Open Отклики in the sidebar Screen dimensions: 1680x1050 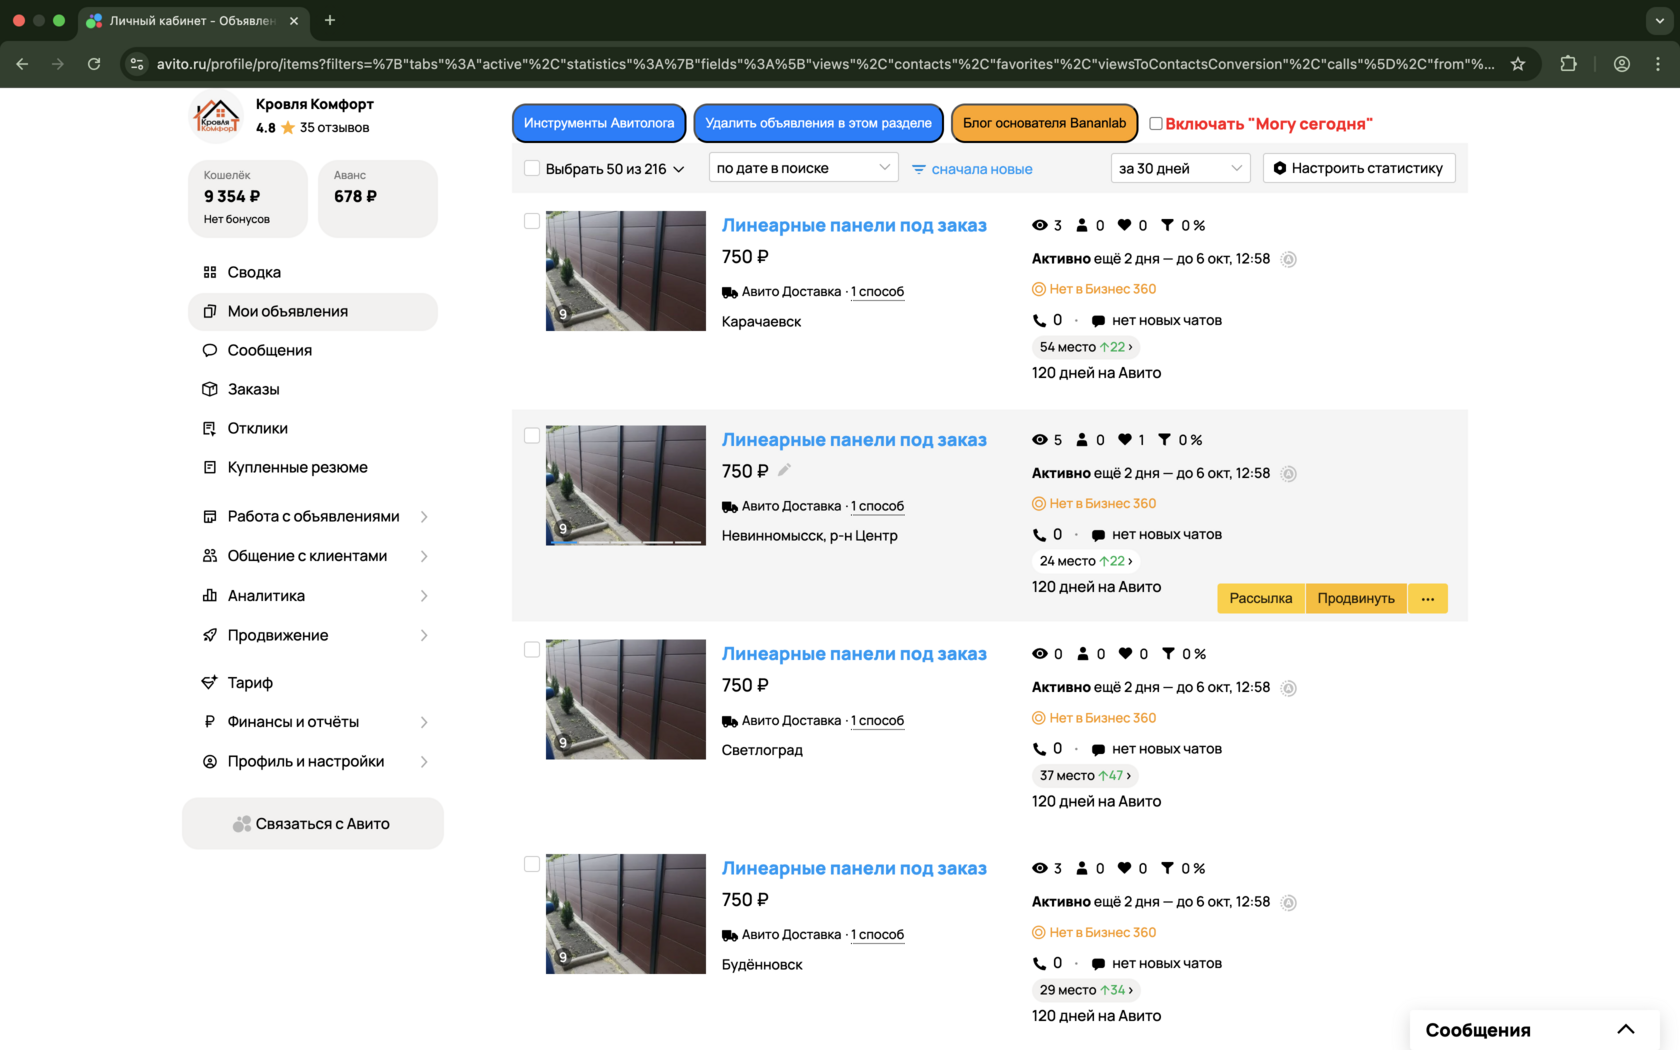pos(313,428)
